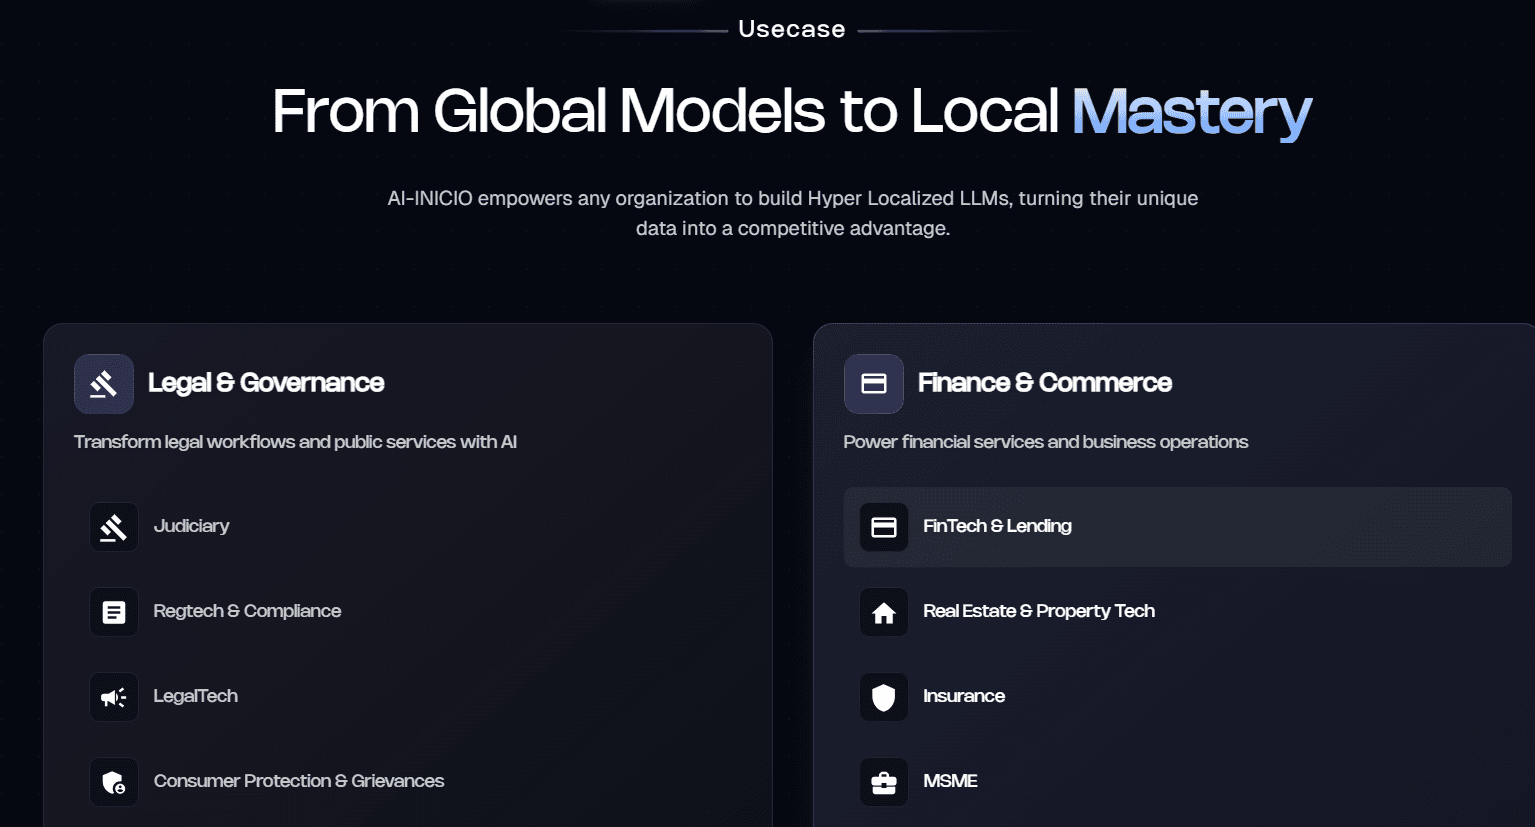Click the Insurance shield icon
The width and height of the screenshot is (1535, 827).
click(884, 697)
